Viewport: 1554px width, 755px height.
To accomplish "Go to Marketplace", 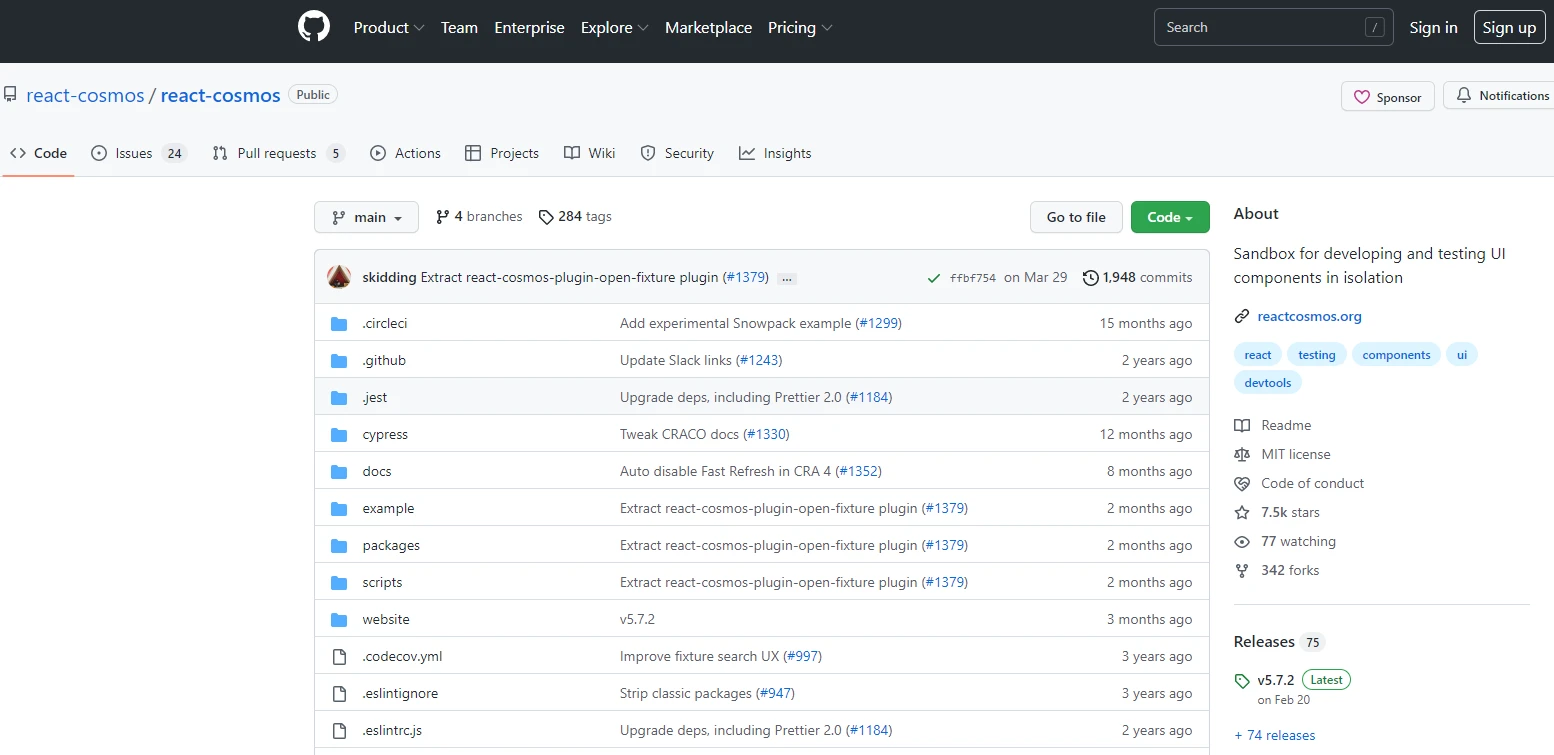I will (x=708, y=28).
